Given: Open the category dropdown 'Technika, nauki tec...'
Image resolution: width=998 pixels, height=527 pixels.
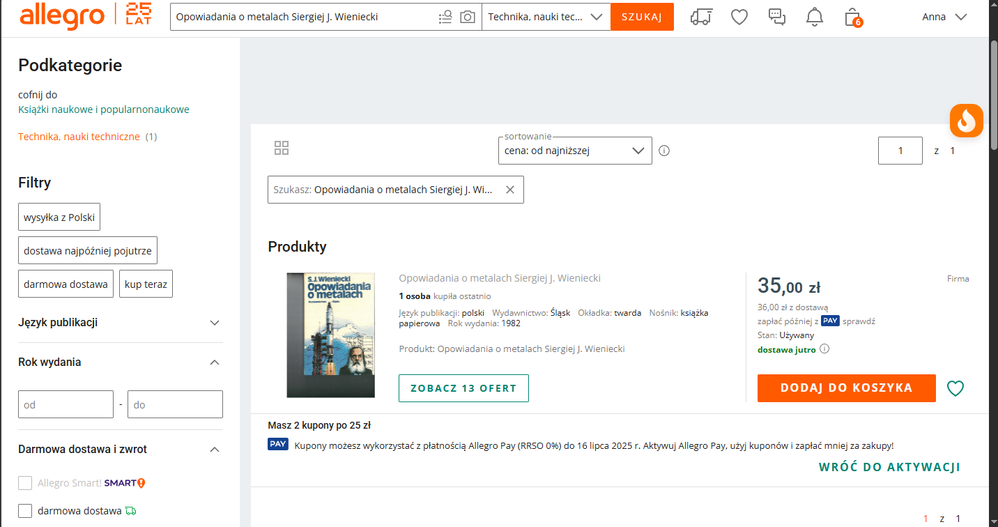Looking at the screenshot, I should [x=546, y=17].
